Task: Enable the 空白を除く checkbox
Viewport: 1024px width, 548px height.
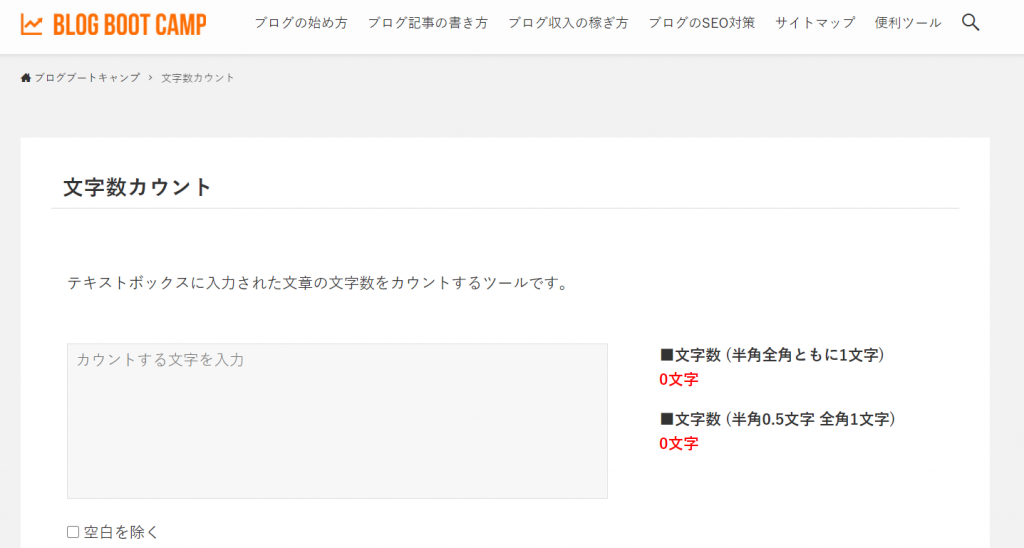Action: click(73, 532)
